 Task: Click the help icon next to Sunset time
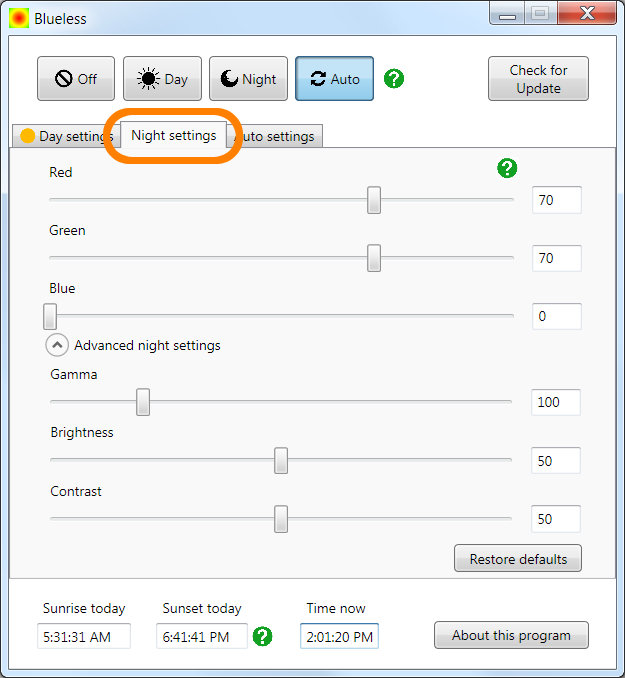pyautogui.click(x=262, y=636)
